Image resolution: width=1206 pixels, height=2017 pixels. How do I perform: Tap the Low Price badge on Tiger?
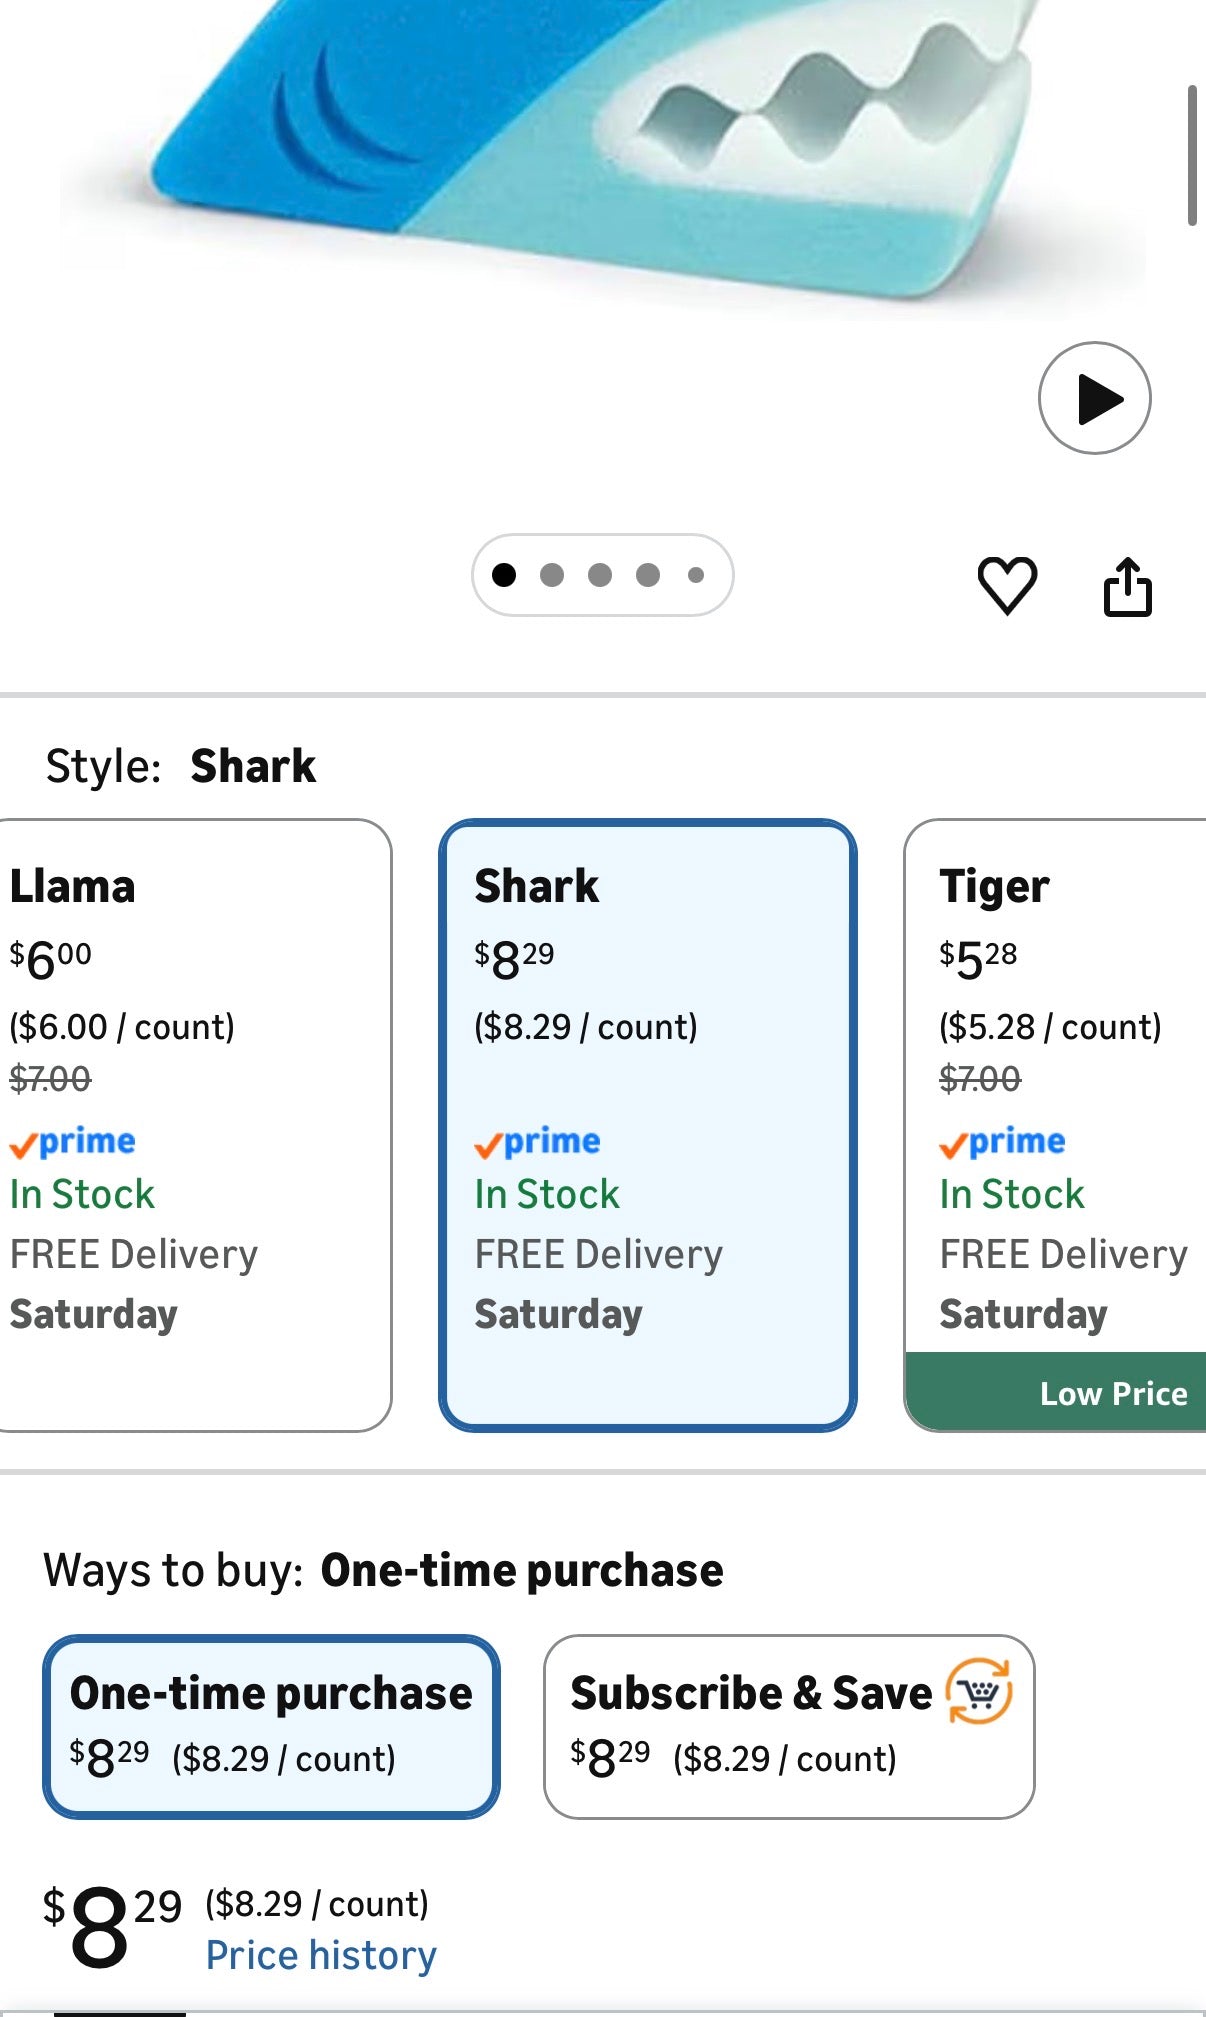pos(1113,1393)
